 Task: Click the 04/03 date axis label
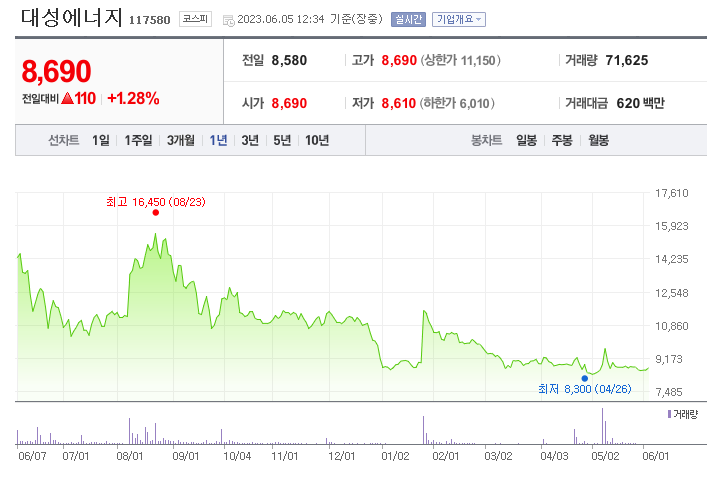tap(555, 456)
